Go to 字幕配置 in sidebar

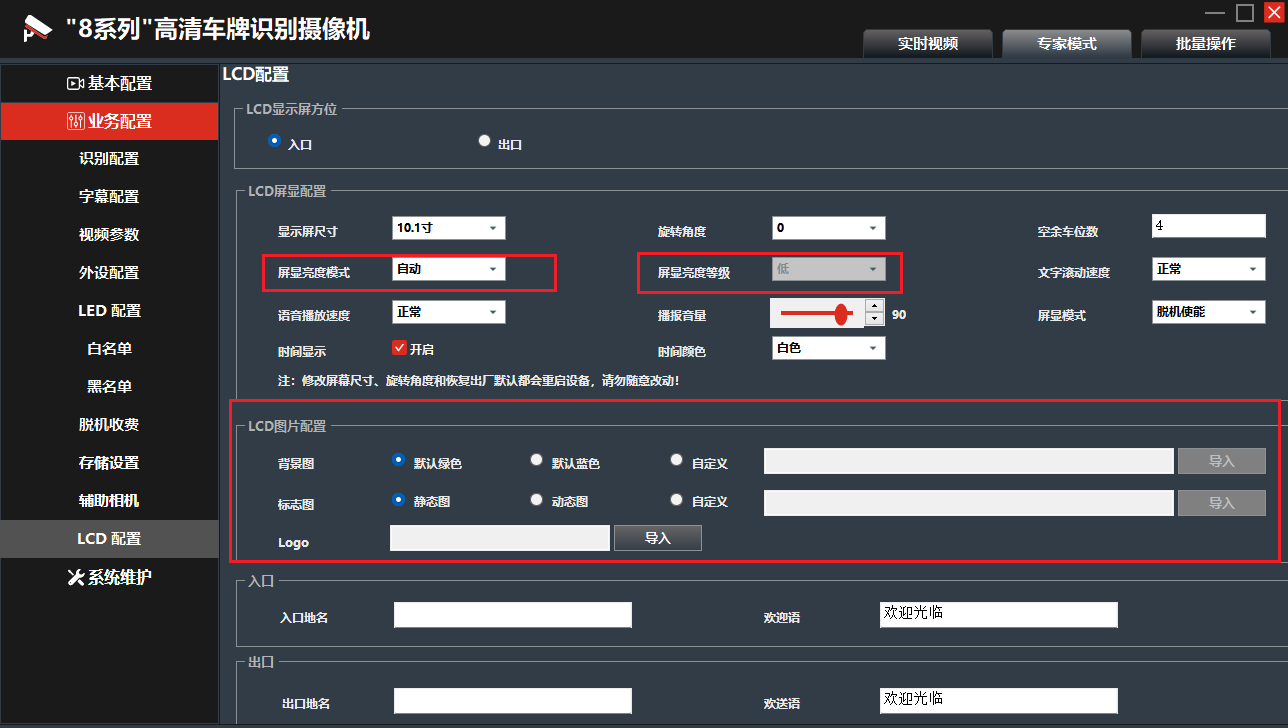(109, 197)
